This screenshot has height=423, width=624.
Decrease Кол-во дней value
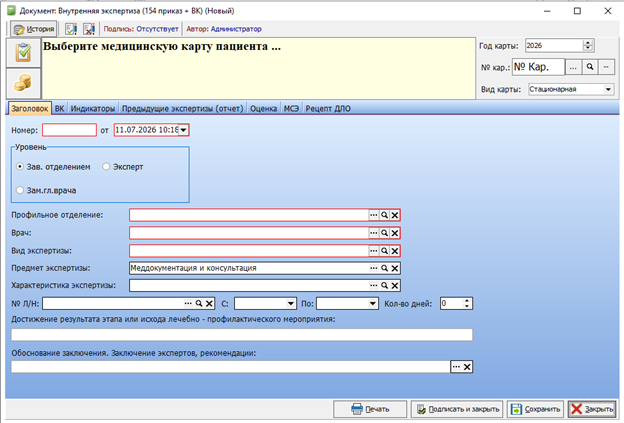pos(467,306)
